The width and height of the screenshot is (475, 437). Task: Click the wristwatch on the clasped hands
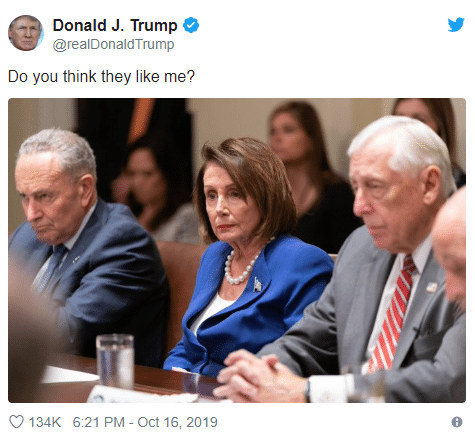coord(307,390)
